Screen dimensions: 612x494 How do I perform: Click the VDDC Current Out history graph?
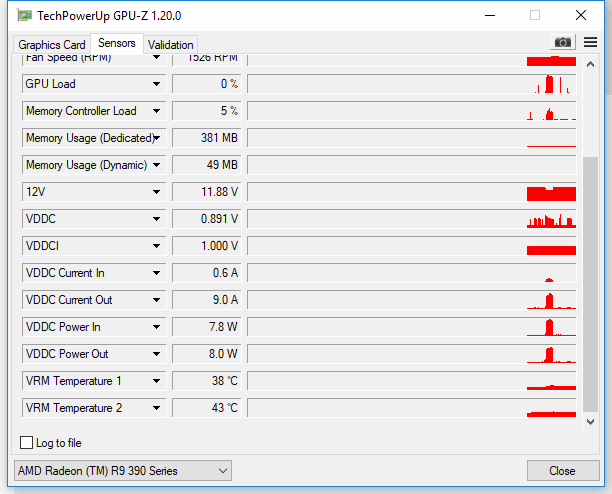coord(412,300)
